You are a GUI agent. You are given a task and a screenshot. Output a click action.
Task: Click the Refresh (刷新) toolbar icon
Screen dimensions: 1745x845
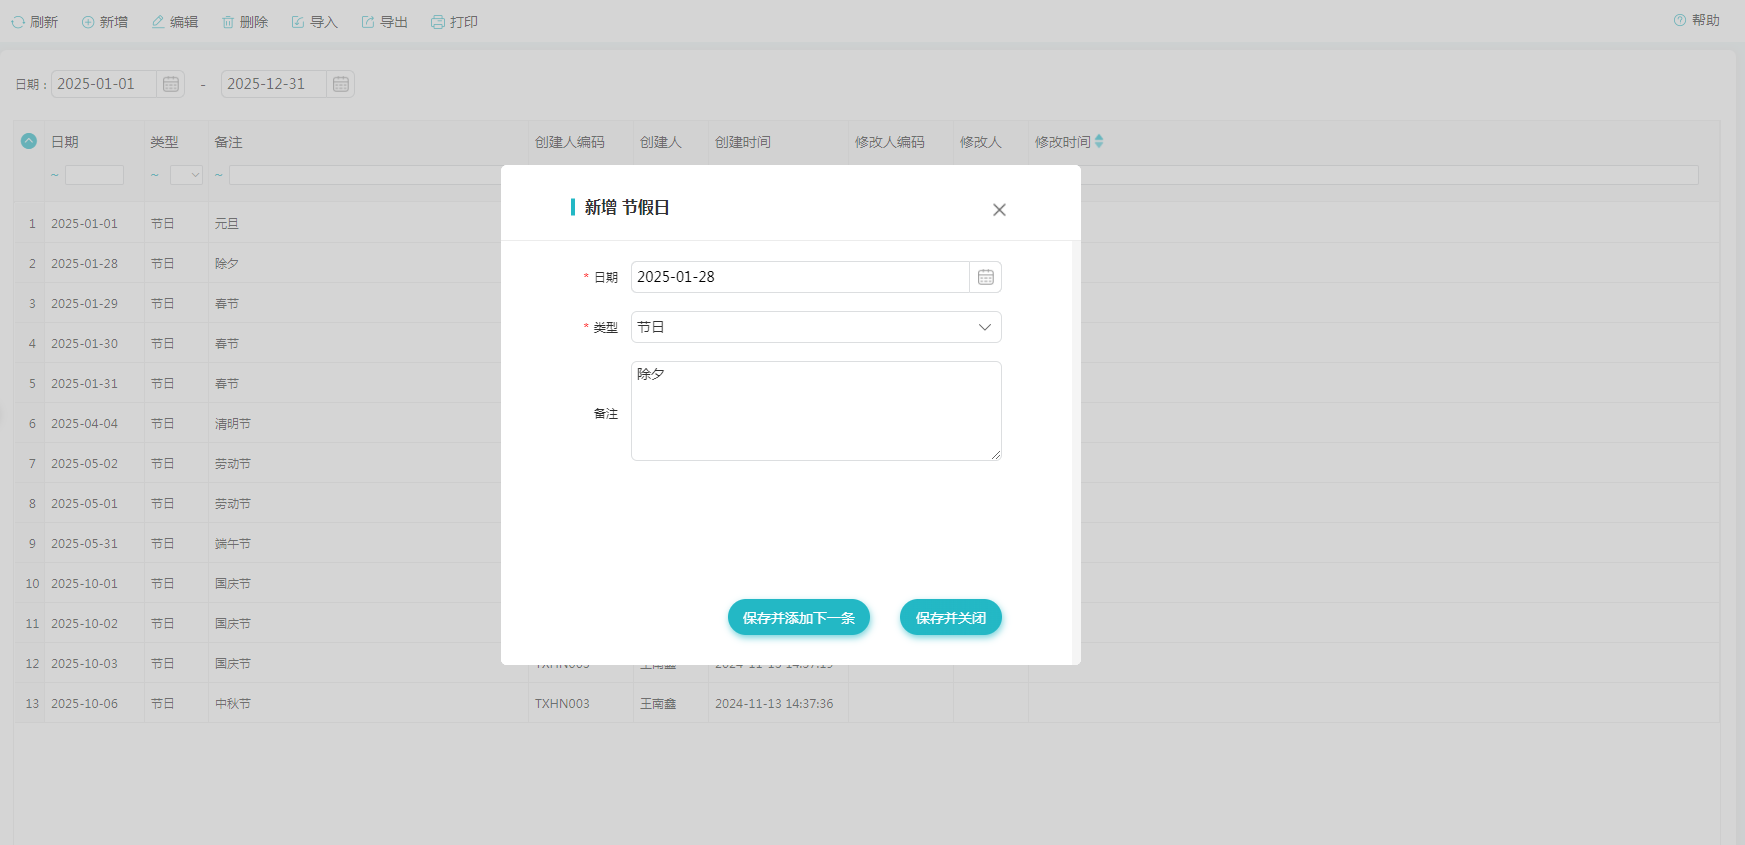[x=18, y=22]
